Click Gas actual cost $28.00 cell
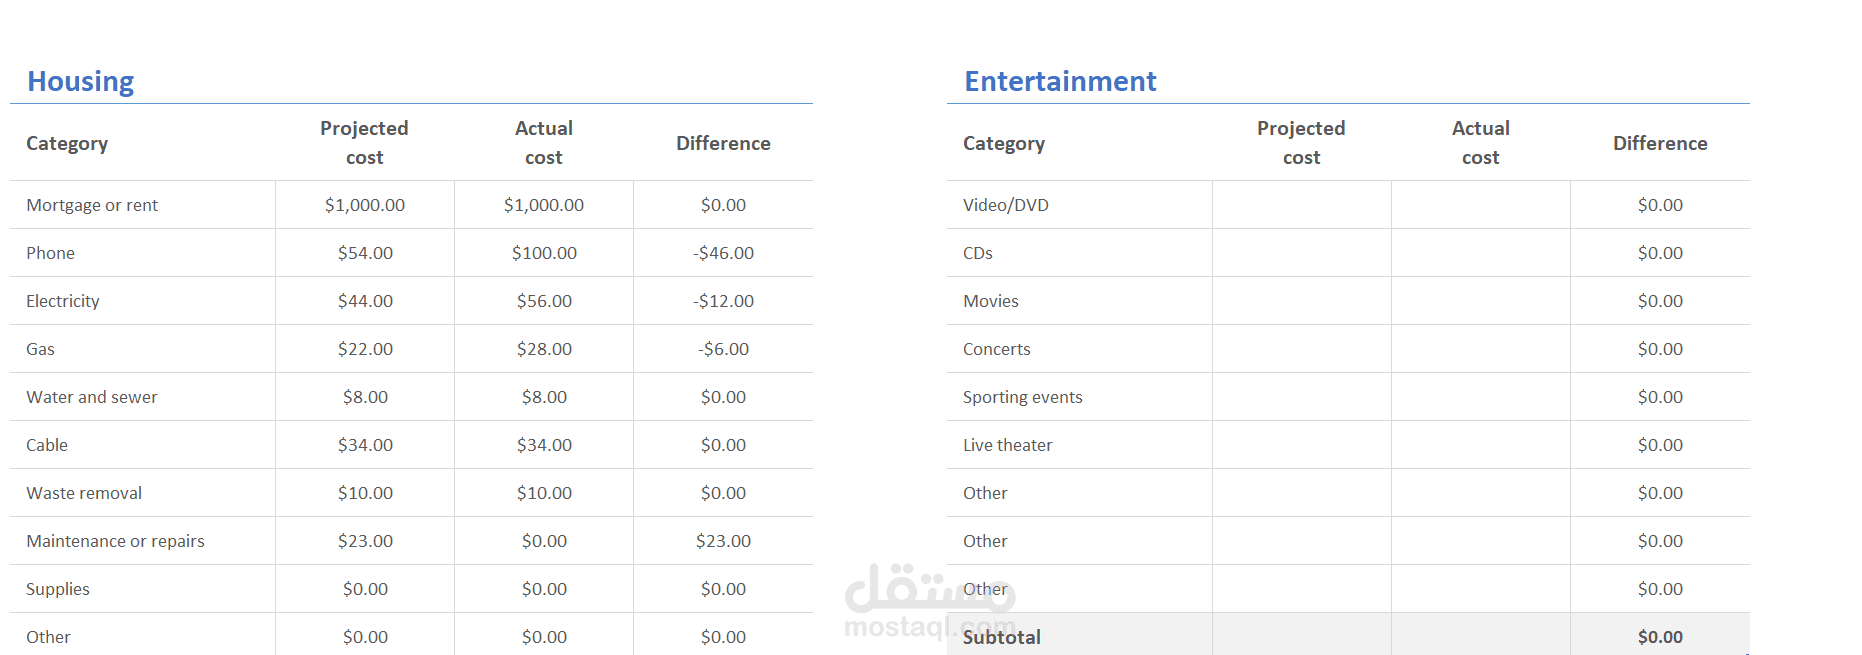Viewport: 1862px width, 655px height. 544,349
